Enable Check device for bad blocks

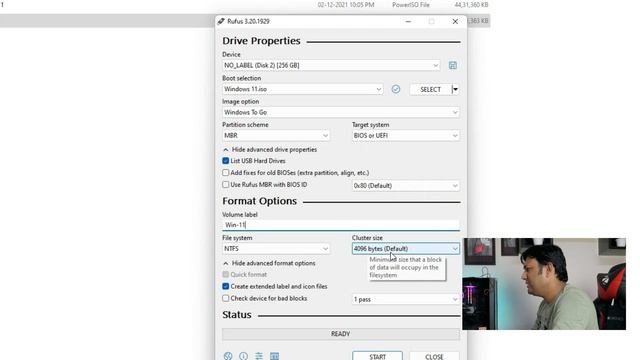(226, 298)
